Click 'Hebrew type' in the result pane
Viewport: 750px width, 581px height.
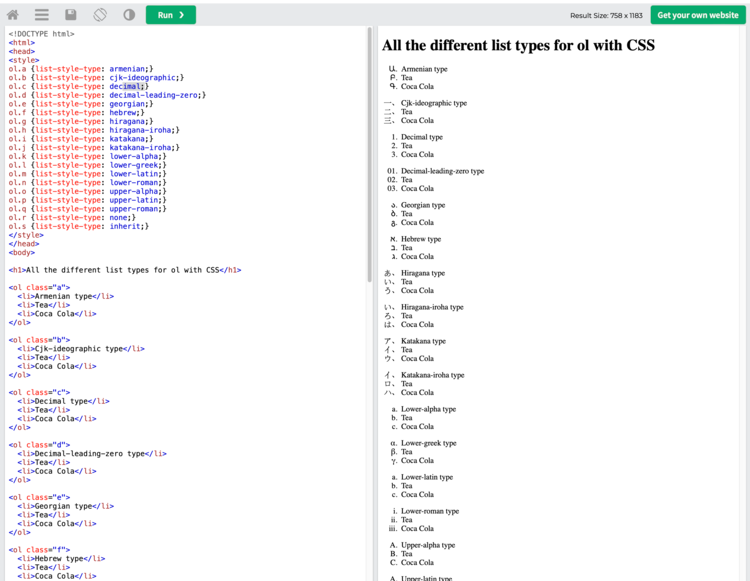[421, 239]
